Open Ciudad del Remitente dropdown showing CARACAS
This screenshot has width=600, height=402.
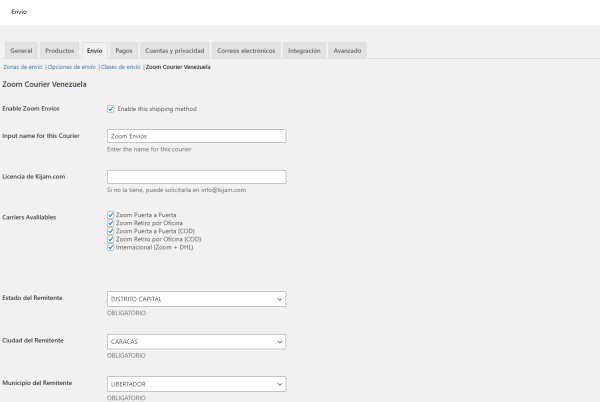click(196, 342)
